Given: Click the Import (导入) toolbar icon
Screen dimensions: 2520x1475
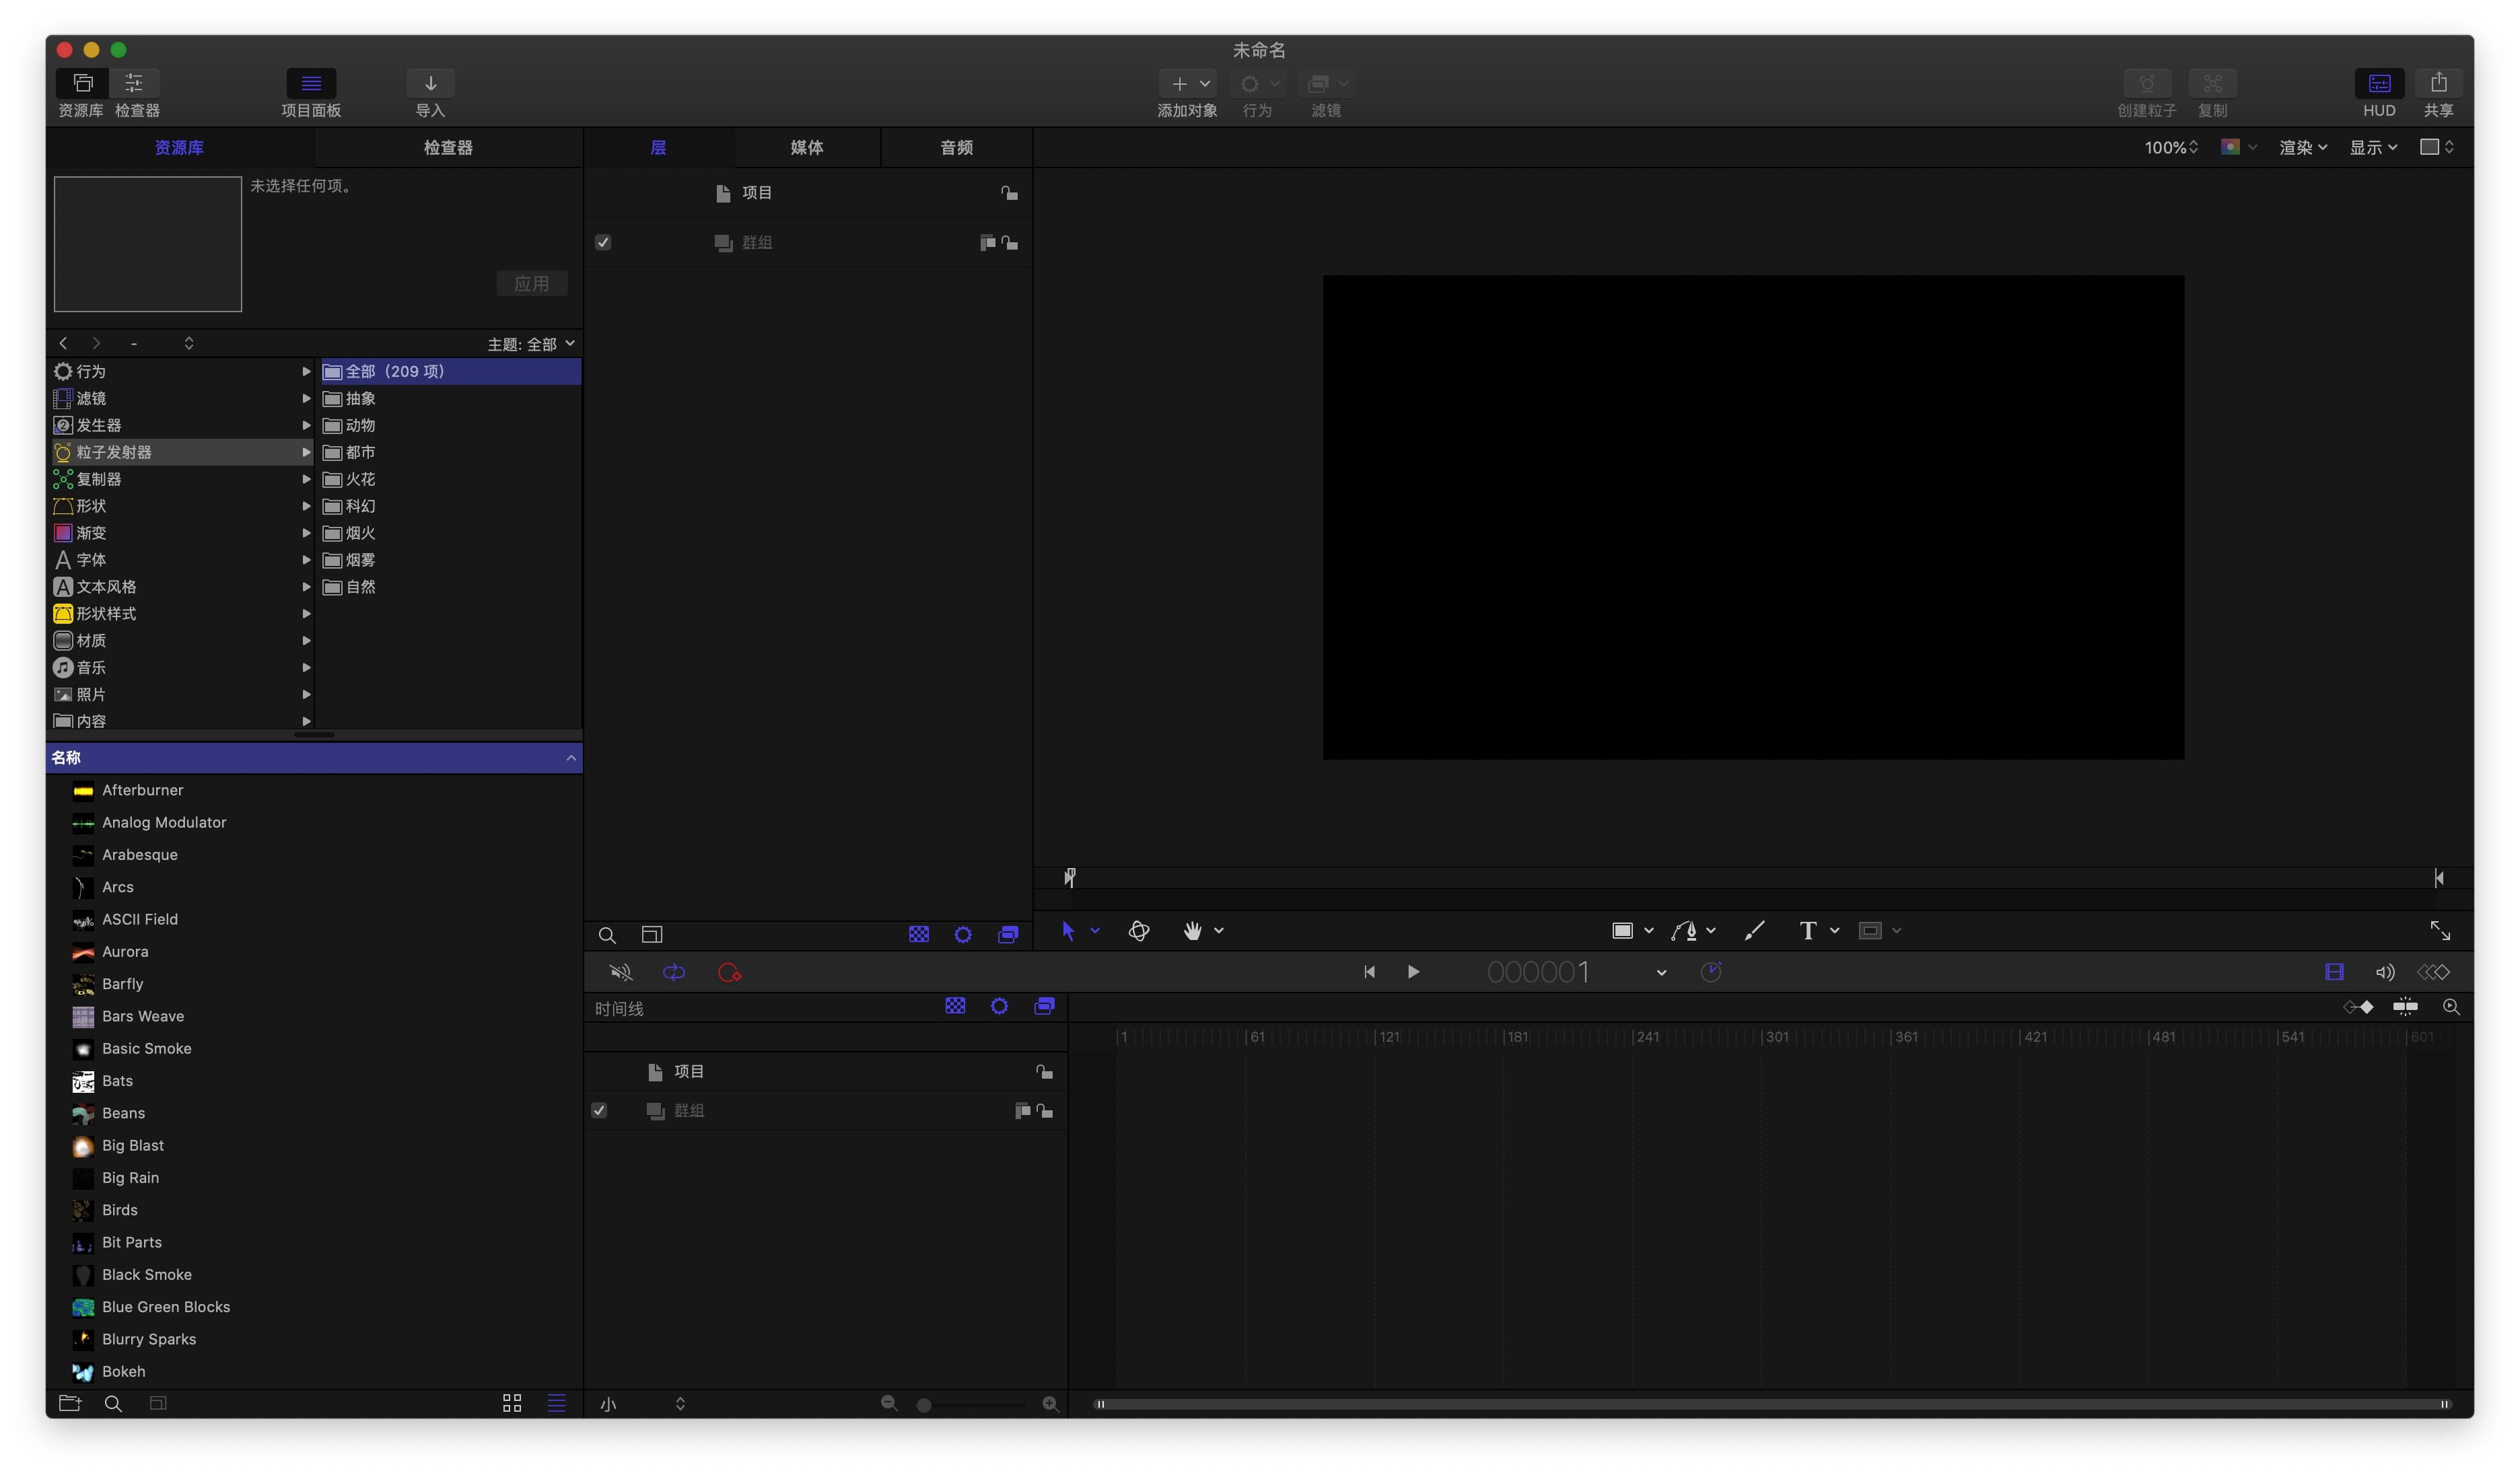Looking at the screenshot, I should (x=430, y=83).
